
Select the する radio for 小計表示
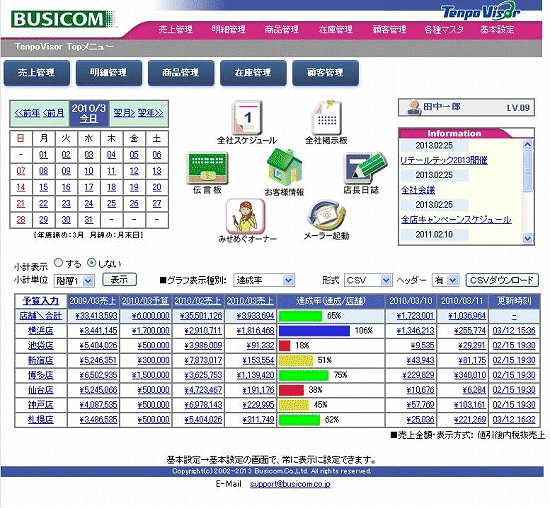point(59,262)
